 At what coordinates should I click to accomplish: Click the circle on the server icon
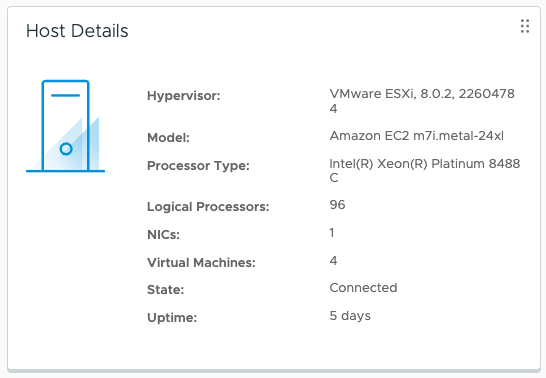66,149
